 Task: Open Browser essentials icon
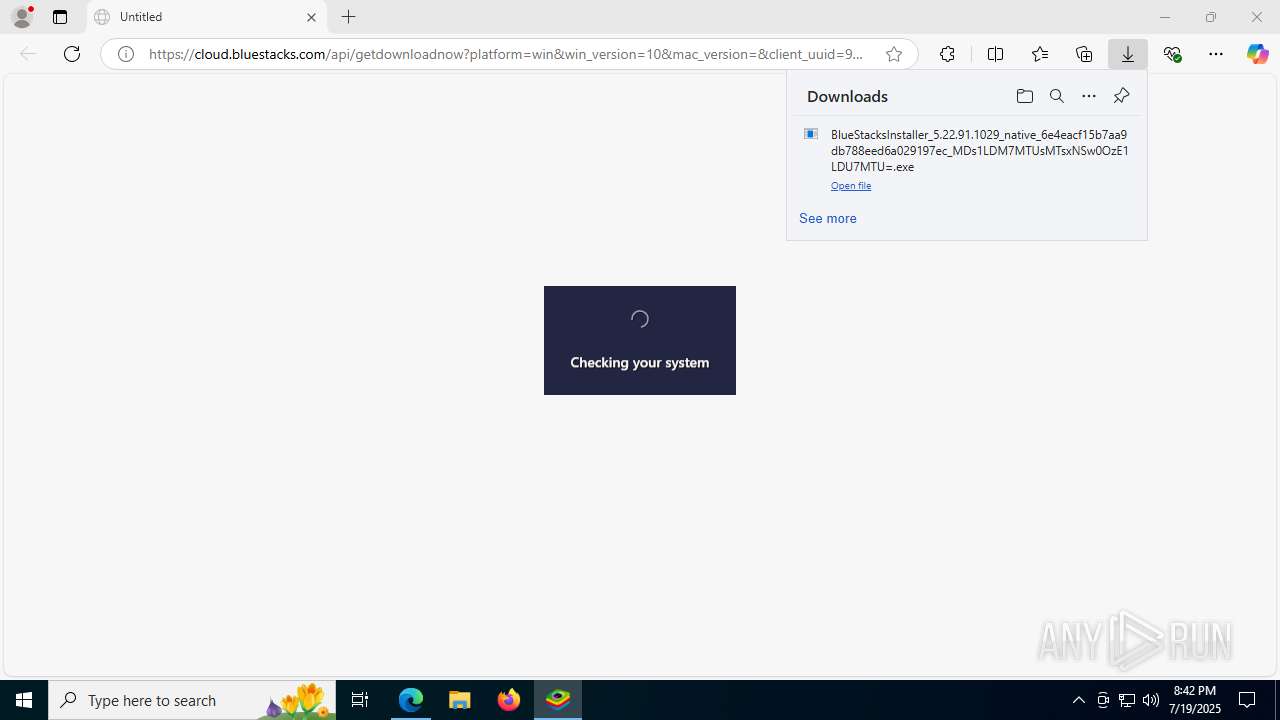point(1172,54)
